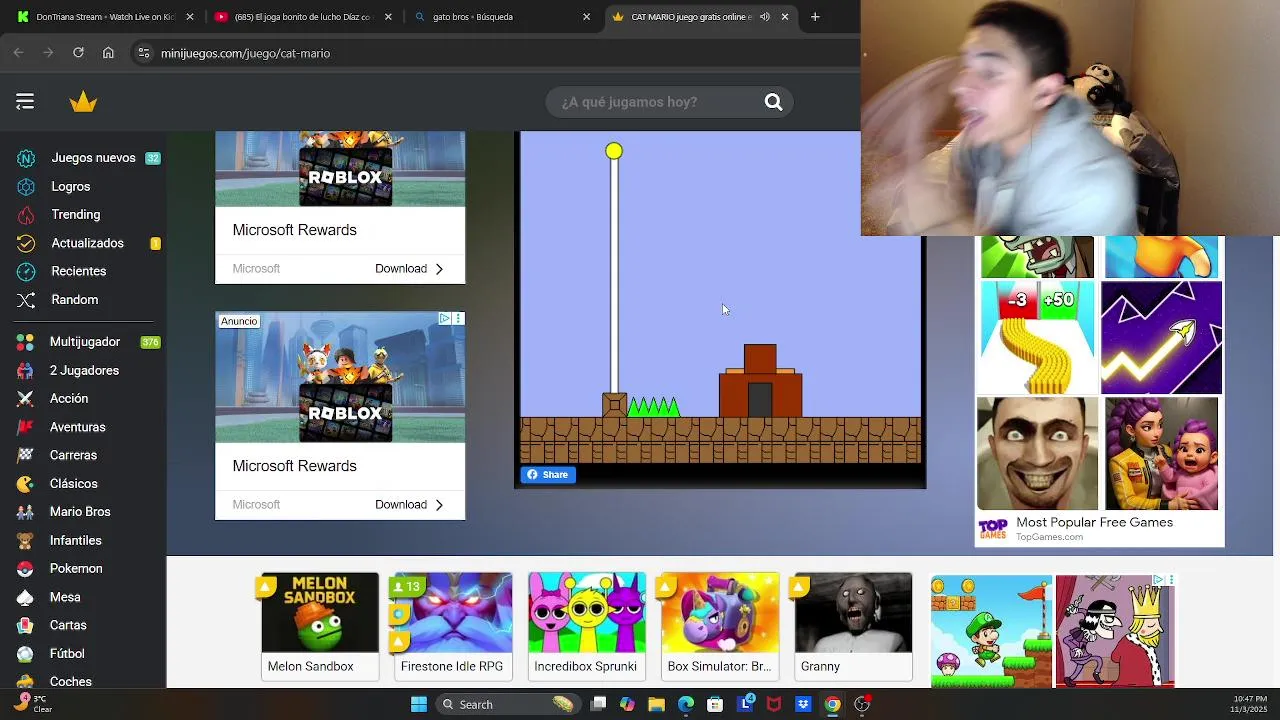Click the Cartas category link
1280x720 pixels.
68,625
